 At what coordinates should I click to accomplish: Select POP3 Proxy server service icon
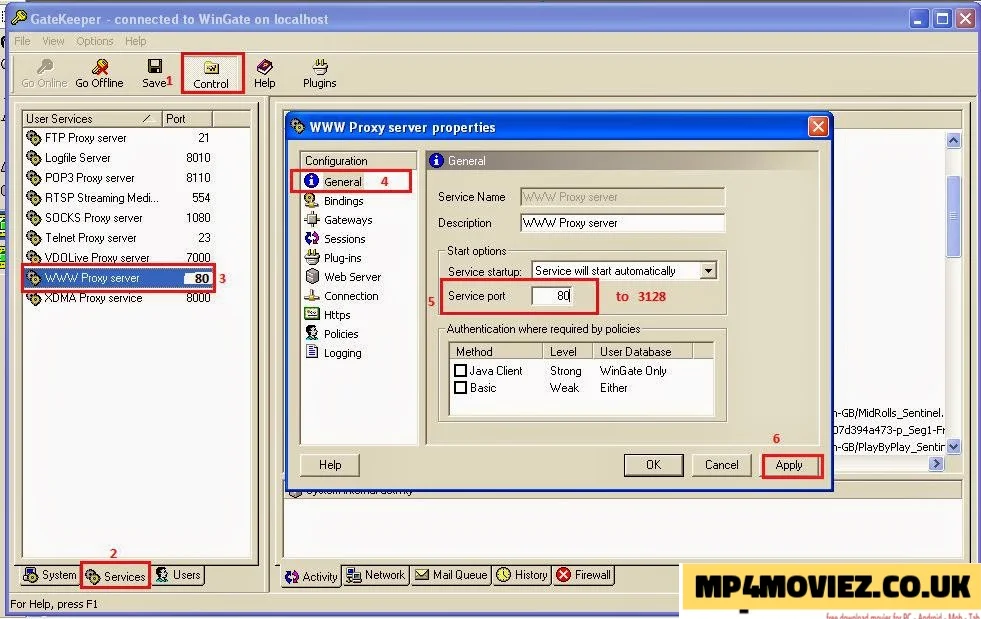[x=33, y=178]
